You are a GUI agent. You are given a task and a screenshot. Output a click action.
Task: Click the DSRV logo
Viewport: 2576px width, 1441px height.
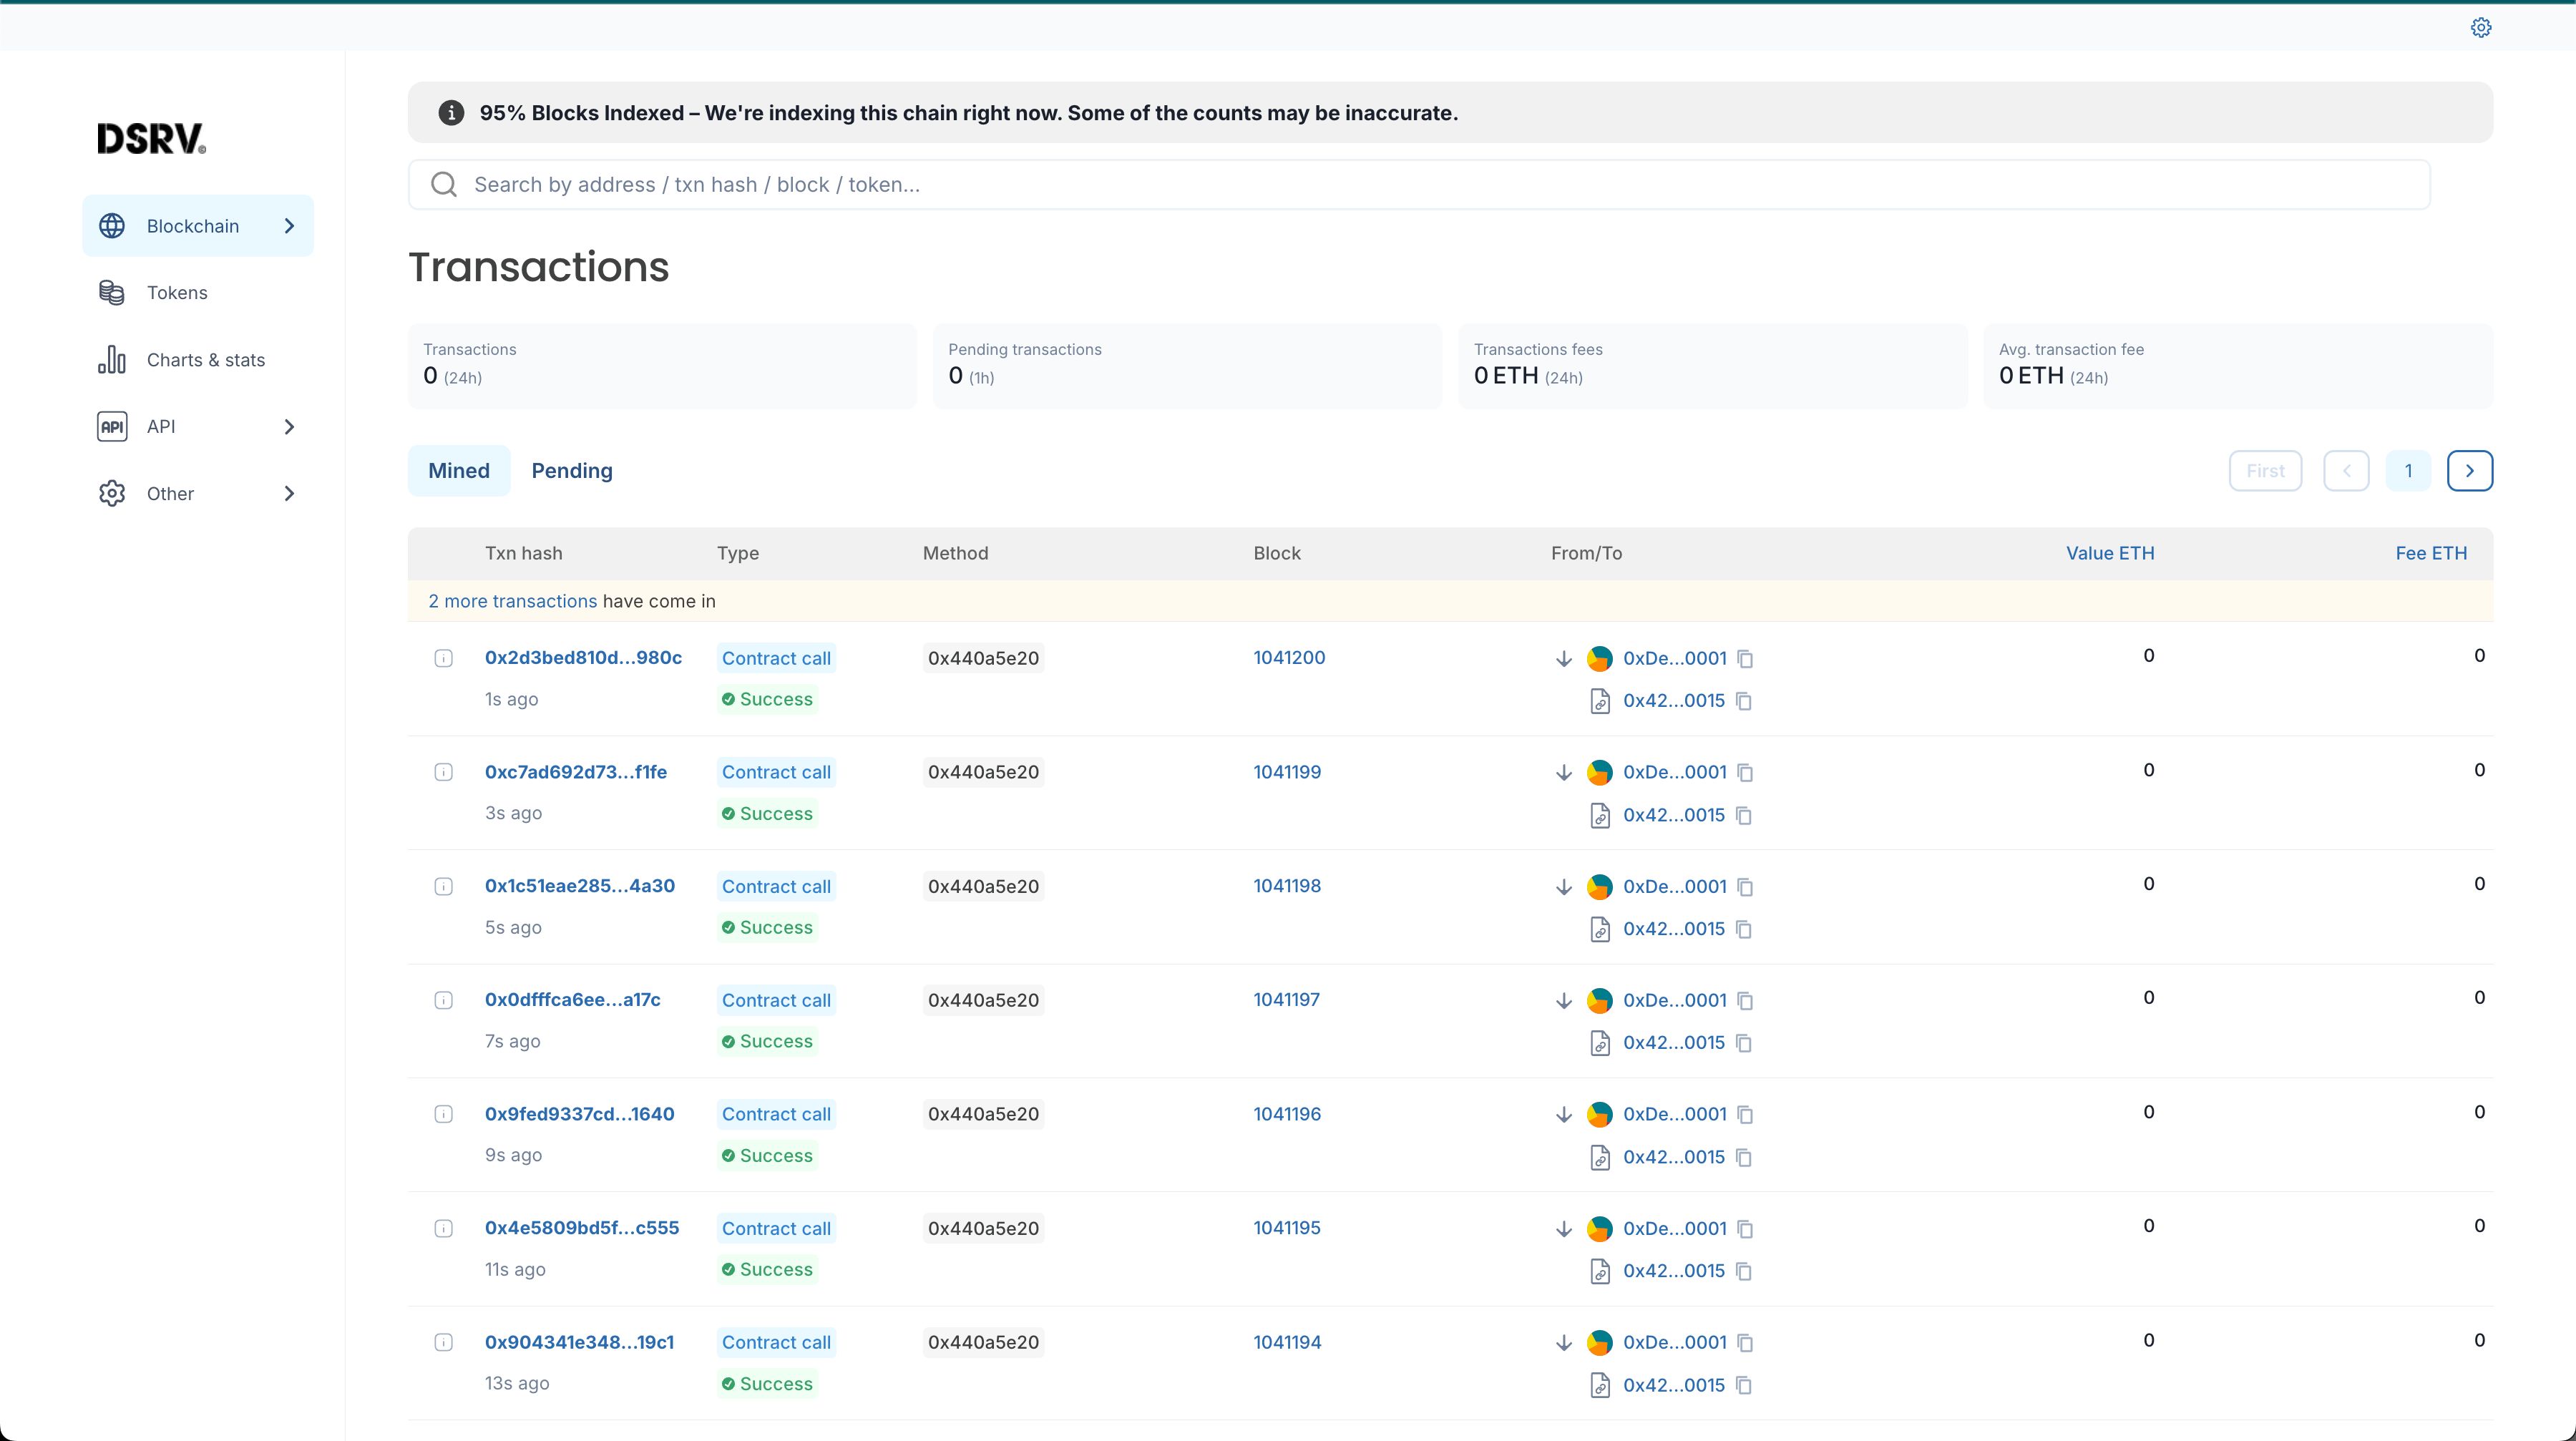[152, 139]
